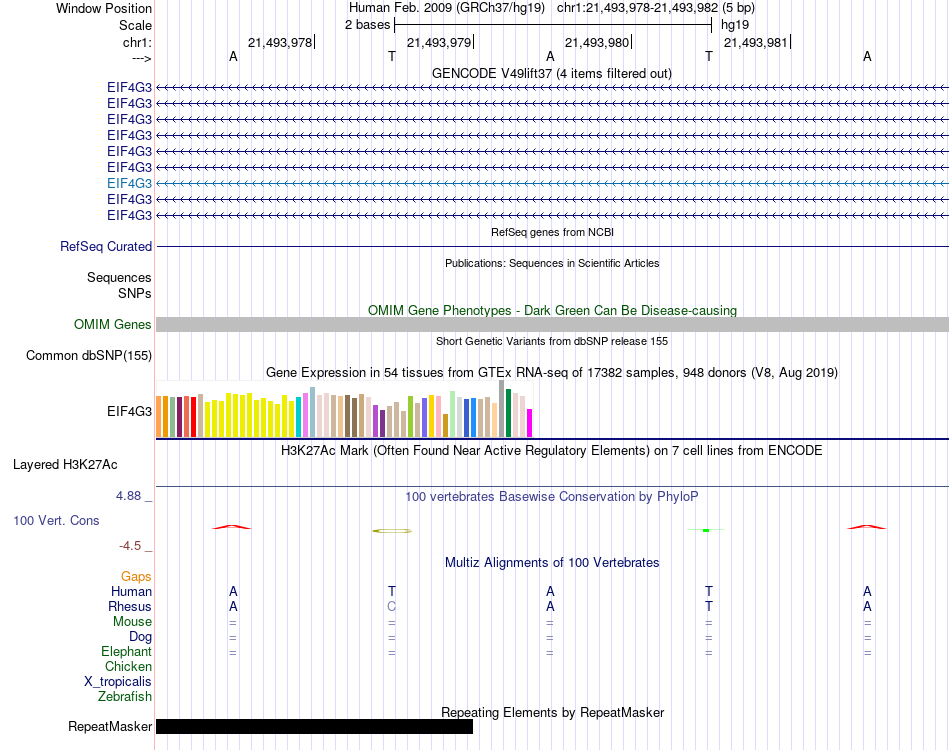Click the RepeatMasker track label

tap(110, 726)
